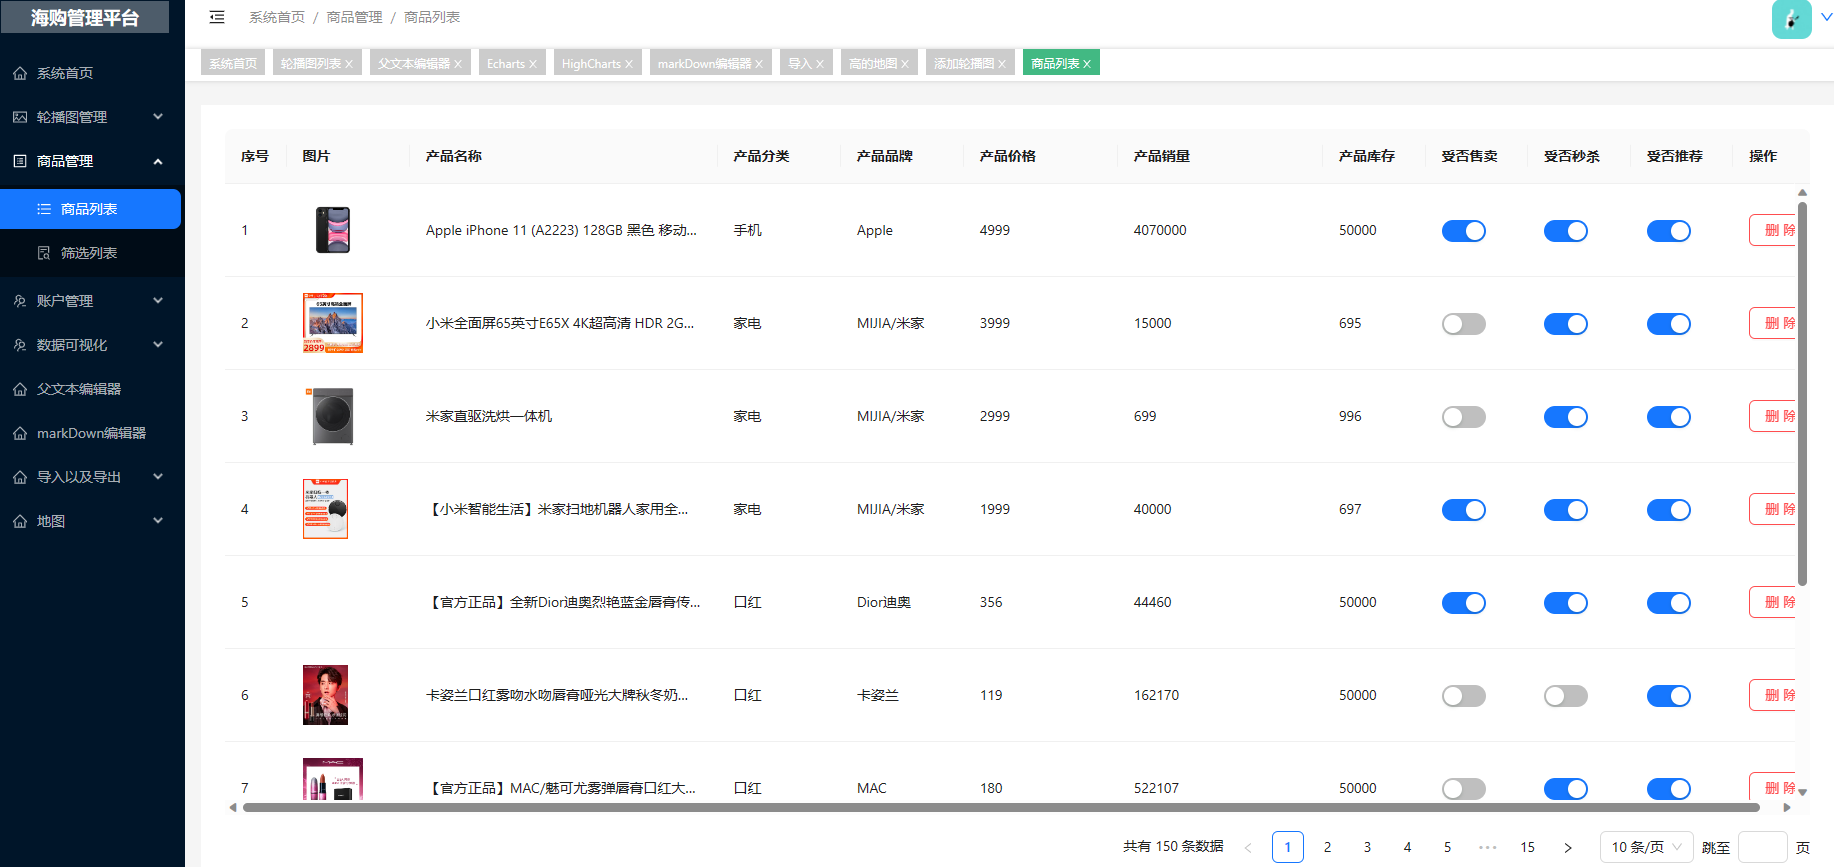This screenshot has height=867, width=1834.
Task: Click the horizontal table scrollbar
Action: pyautogui.click(x=1001, y=807)
